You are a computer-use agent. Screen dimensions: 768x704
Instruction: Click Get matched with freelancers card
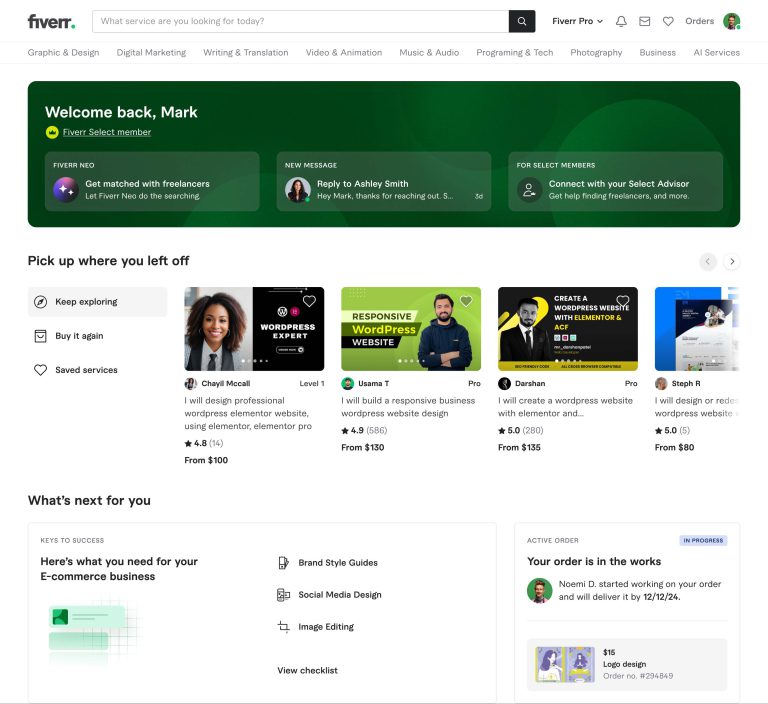coord(152,181)
